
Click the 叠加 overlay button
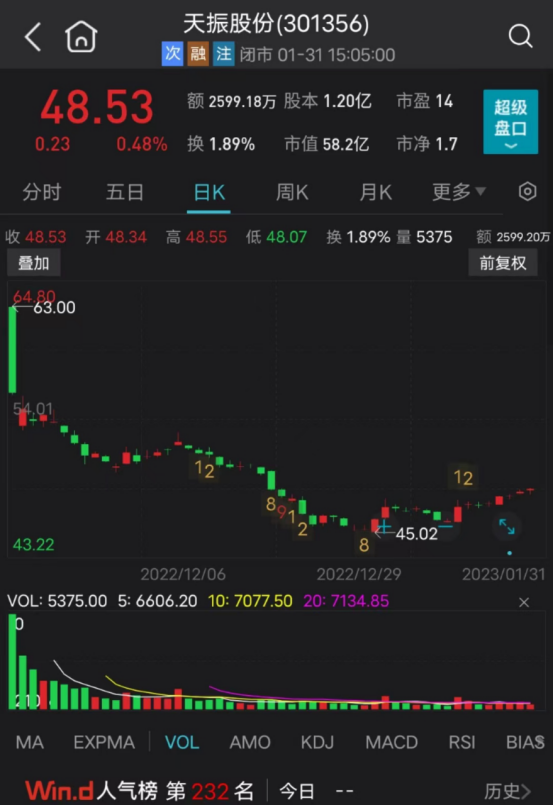click(x=34, y=263)
